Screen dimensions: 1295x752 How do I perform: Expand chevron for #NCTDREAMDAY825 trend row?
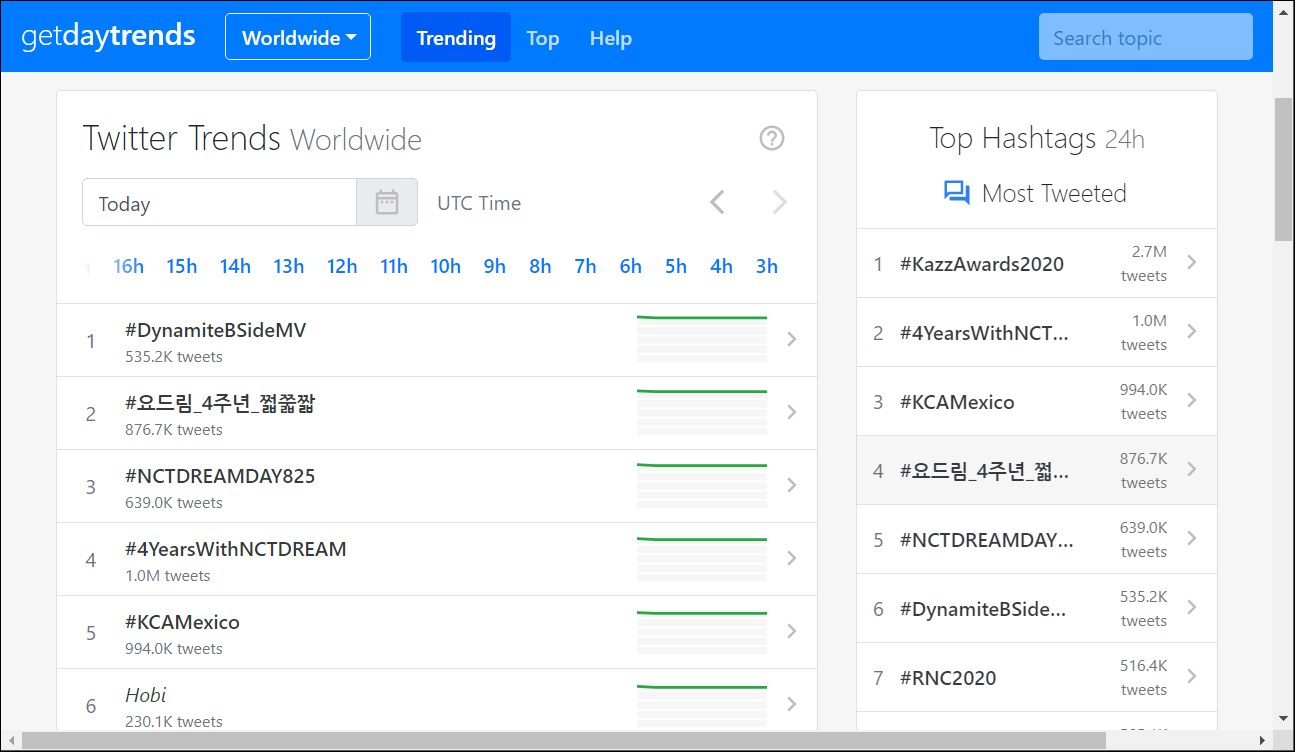(x=792, y=485)
